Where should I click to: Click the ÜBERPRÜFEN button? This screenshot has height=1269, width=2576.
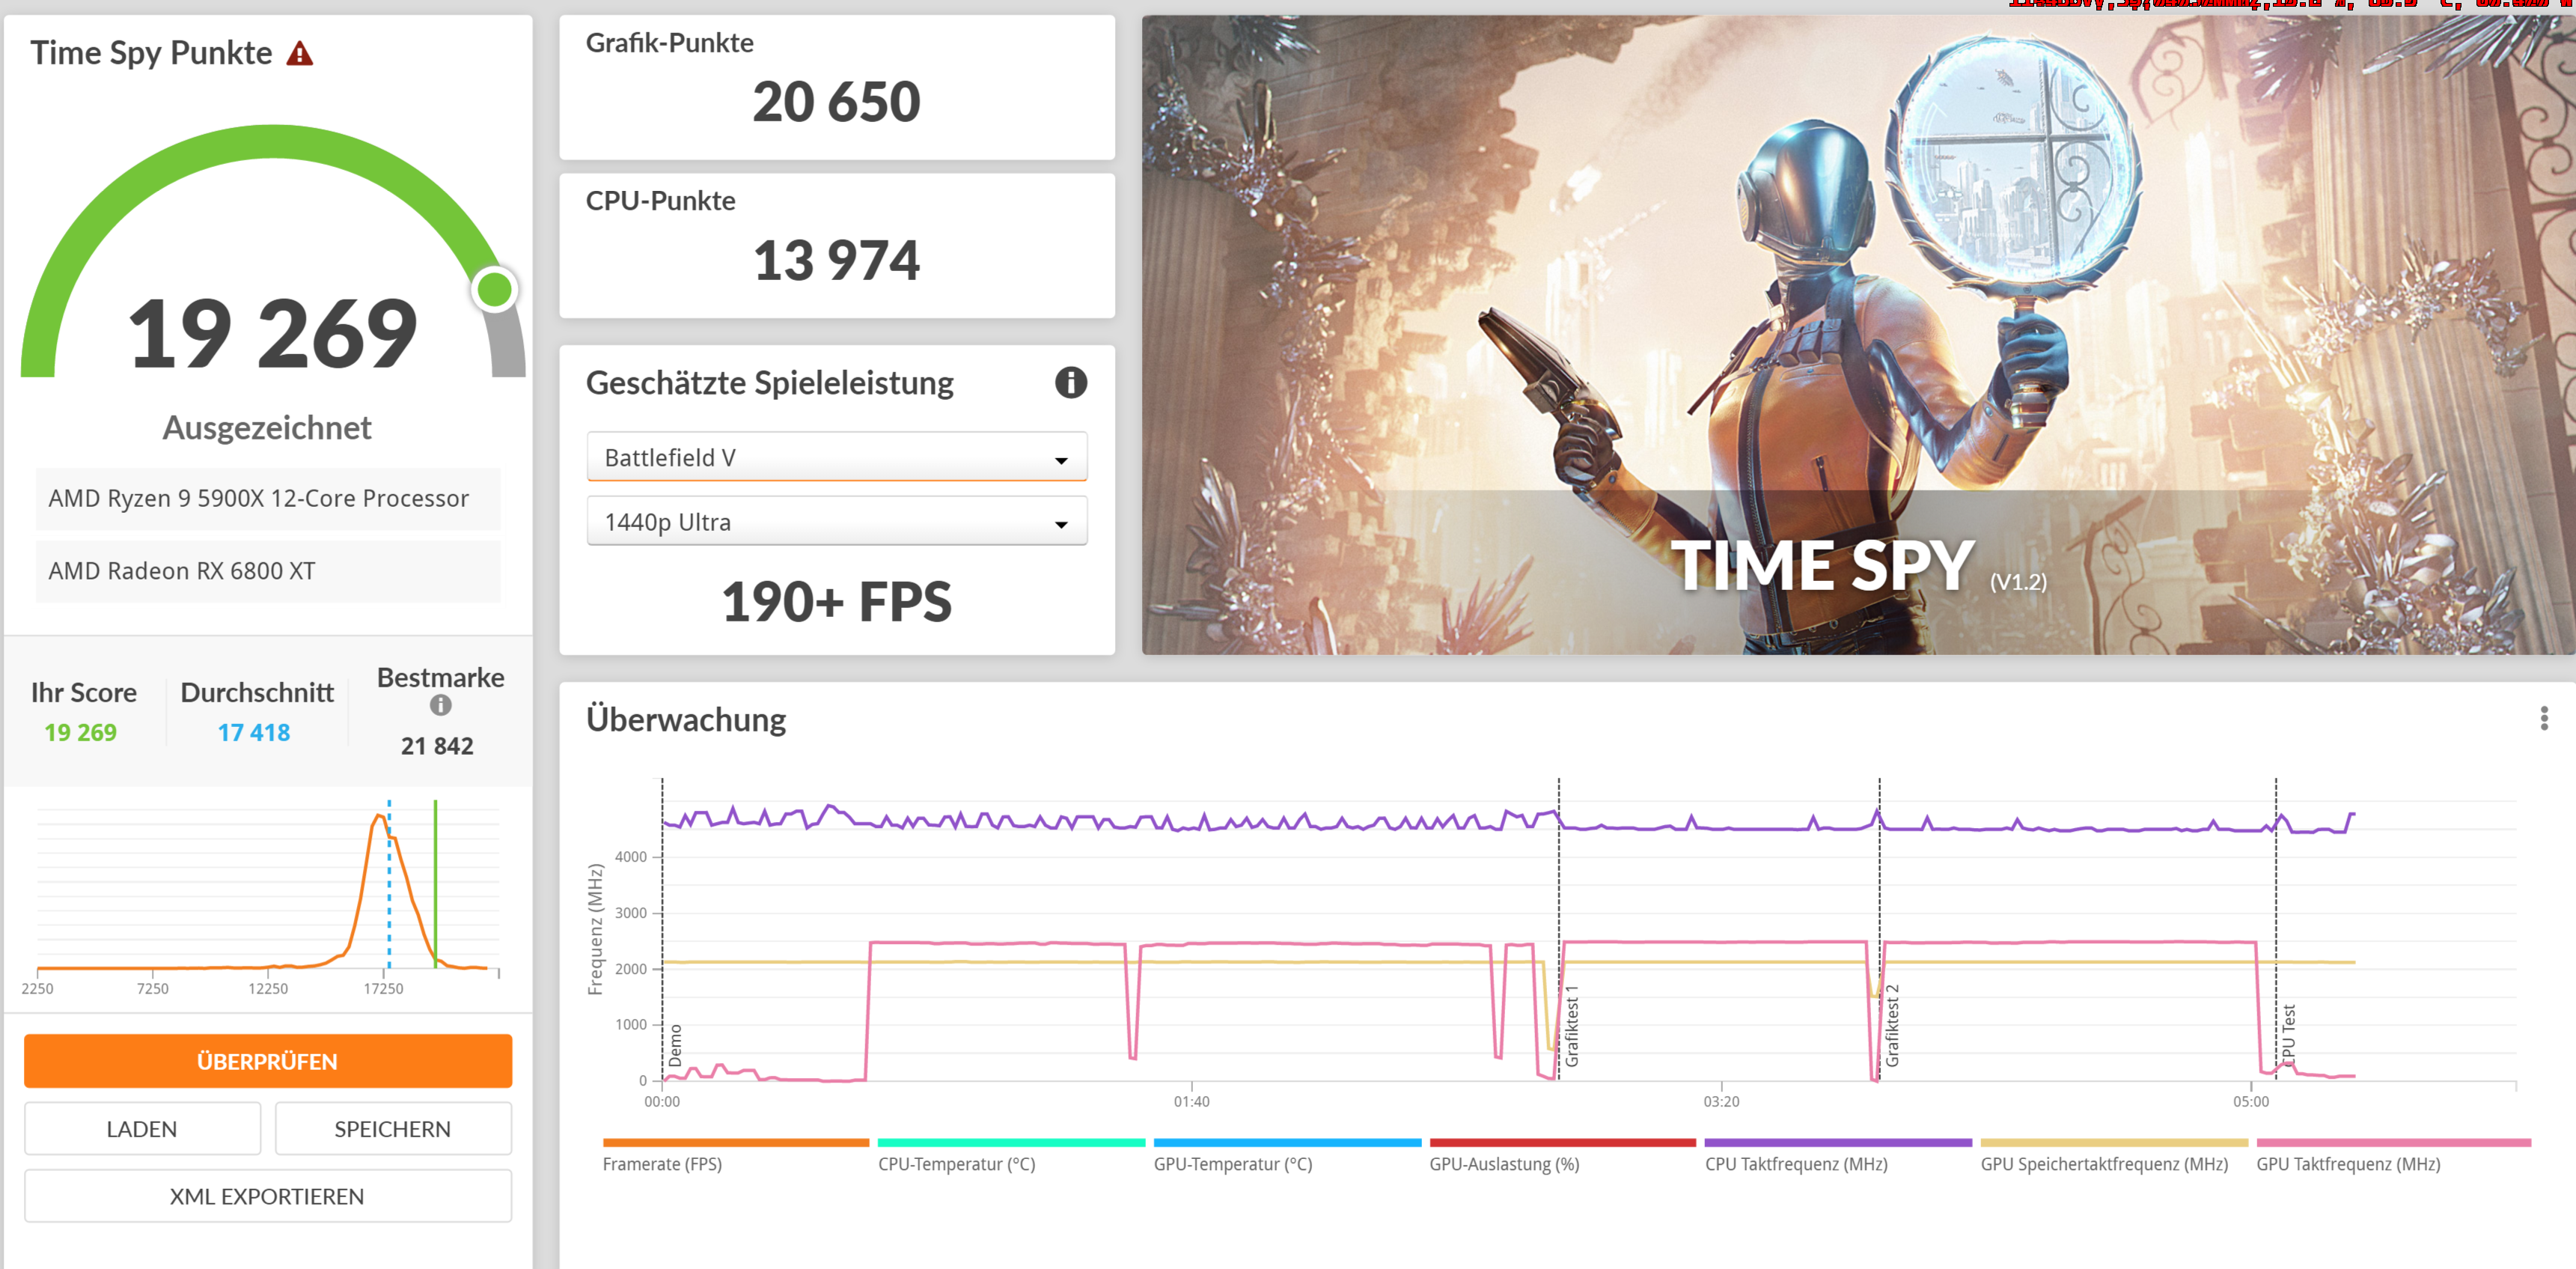pos(267,1061)
